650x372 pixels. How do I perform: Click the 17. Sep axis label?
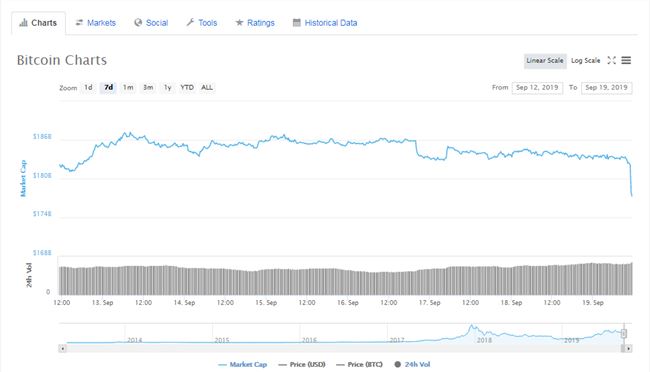click(x=429, y=303)
